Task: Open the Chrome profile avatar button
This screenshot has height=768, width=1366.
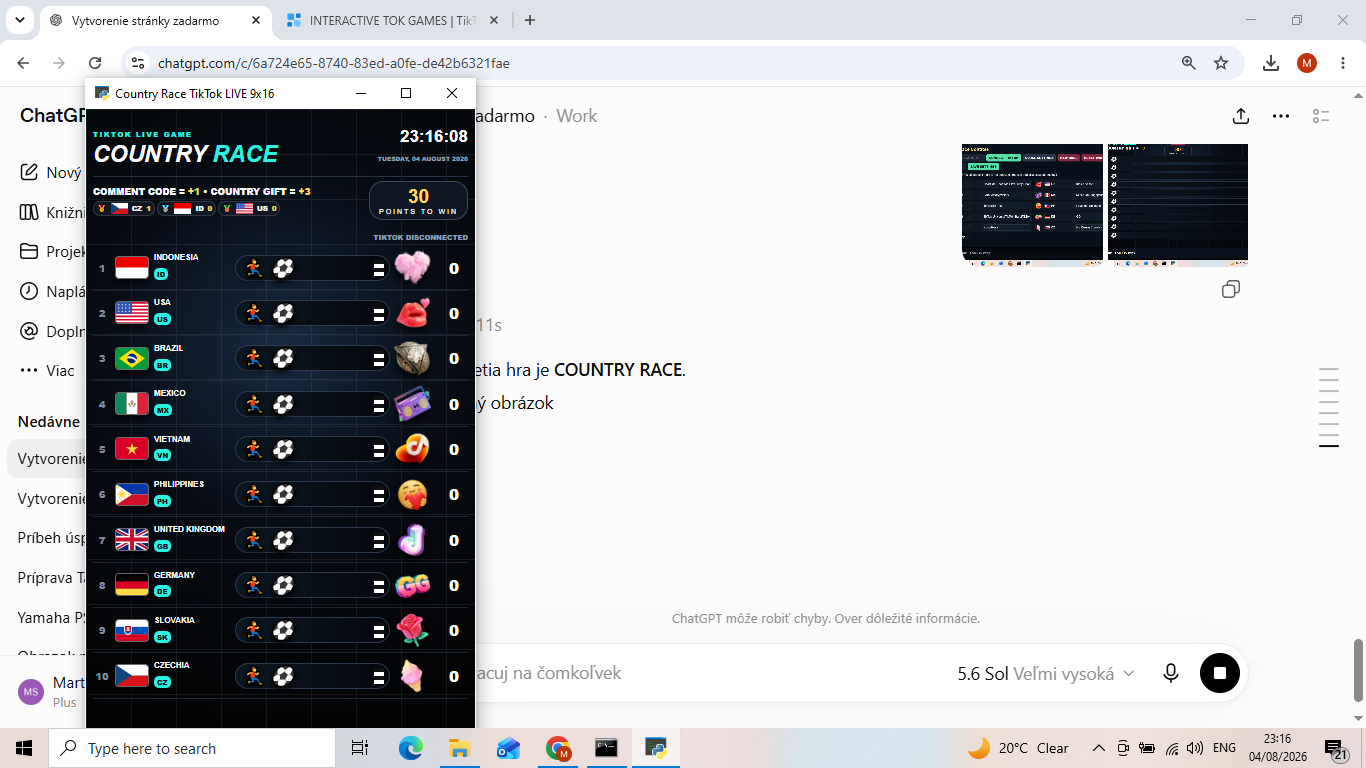Action: coord(1307,63)
